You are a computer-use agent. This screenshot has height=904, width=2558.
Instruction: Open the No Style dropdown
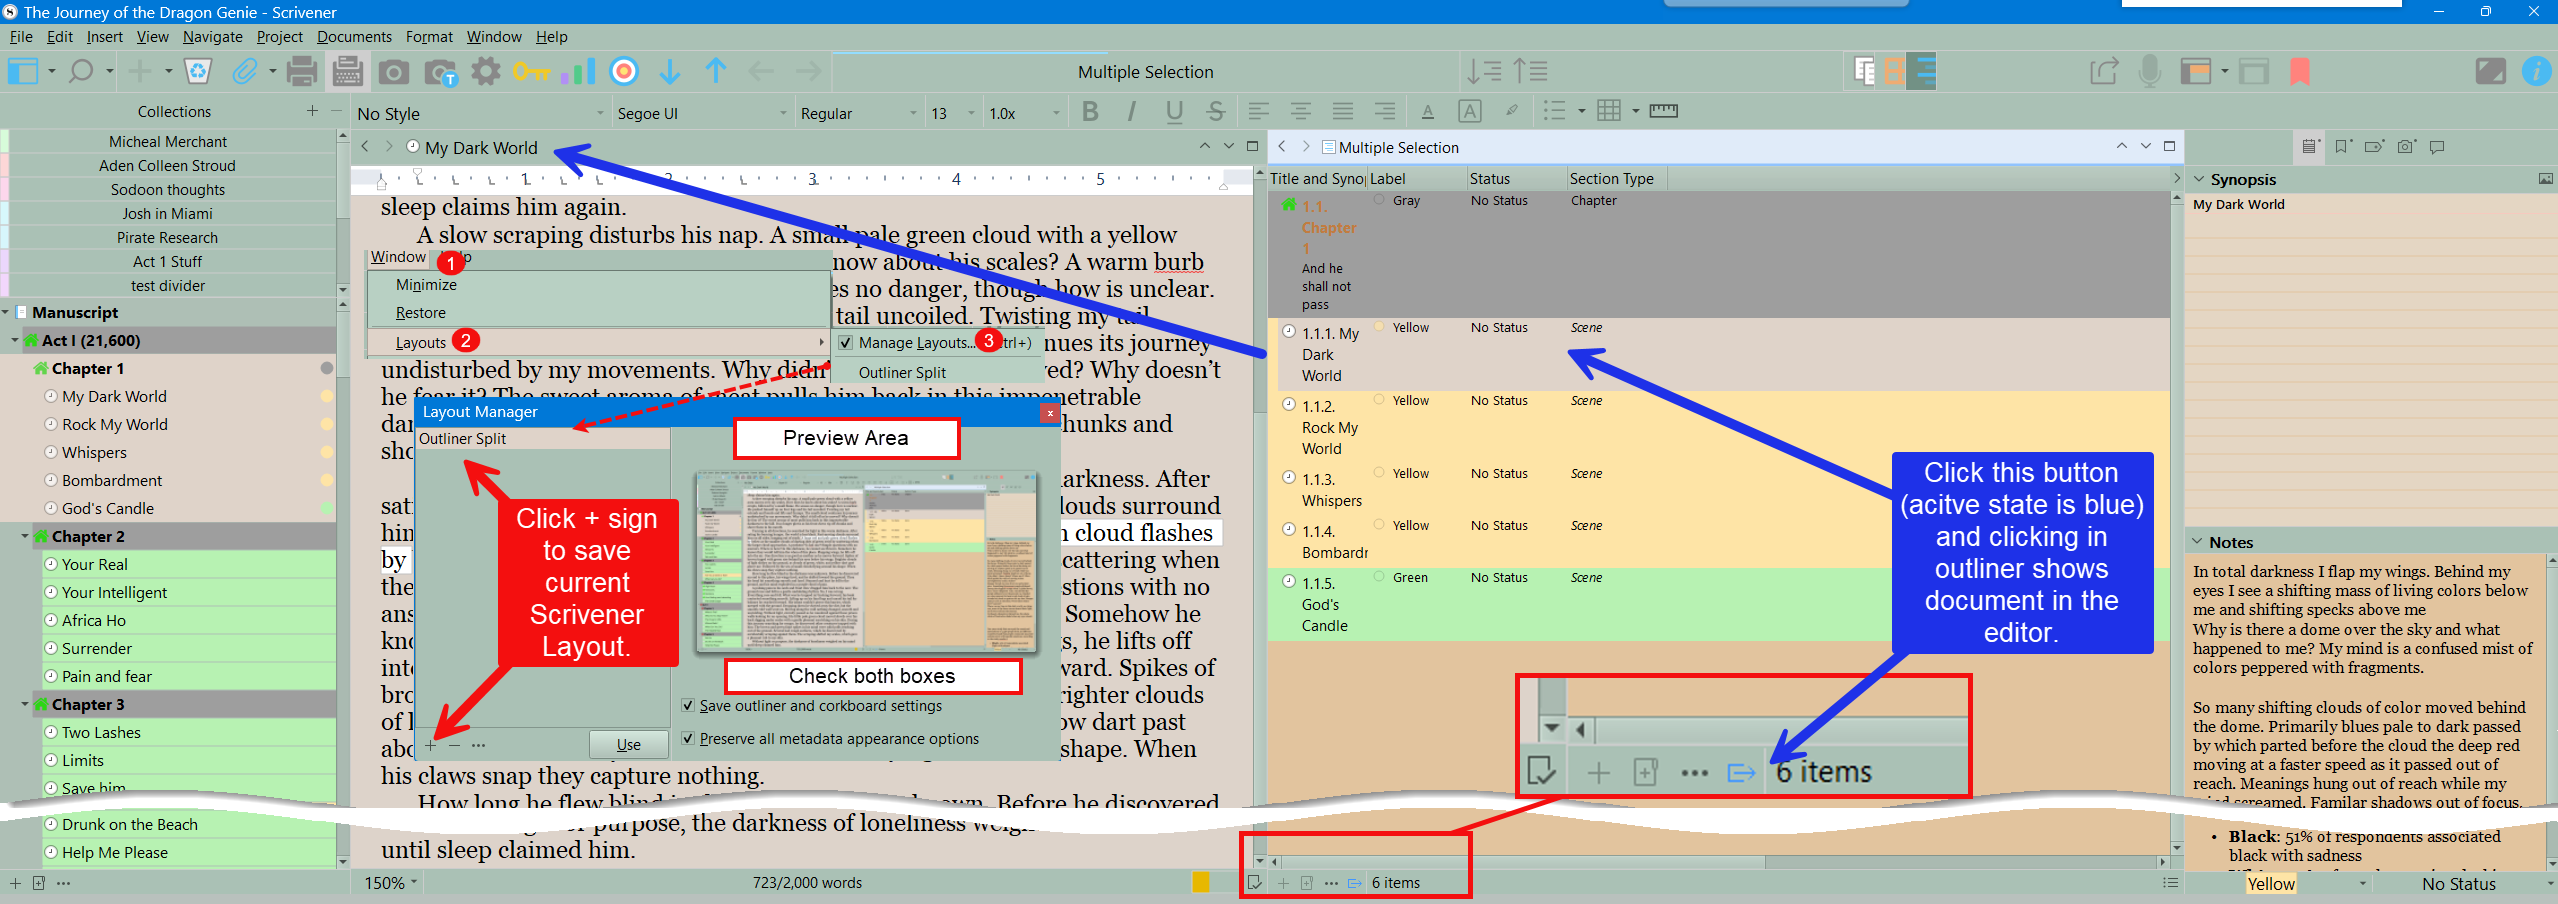pyautogui.click(x=480, y=114)
